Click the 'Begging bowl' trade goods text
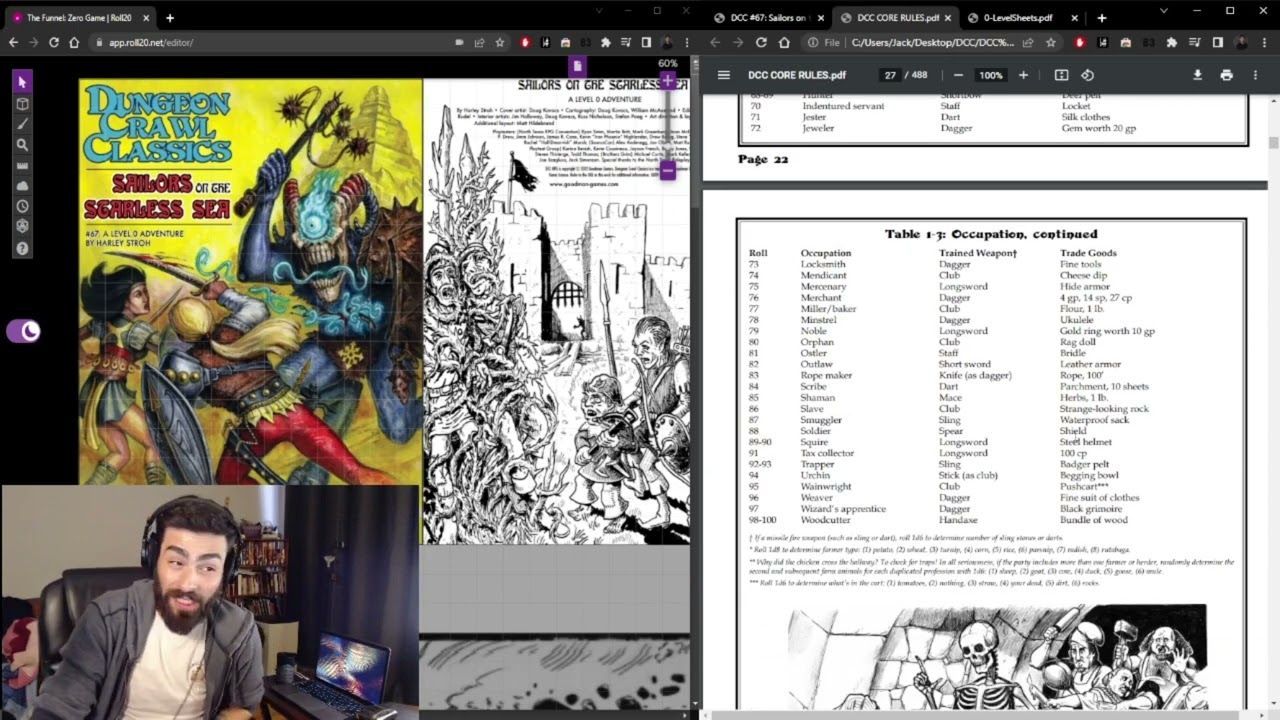The width and height of the screenshot is (1280, 720). [1089, 475]
